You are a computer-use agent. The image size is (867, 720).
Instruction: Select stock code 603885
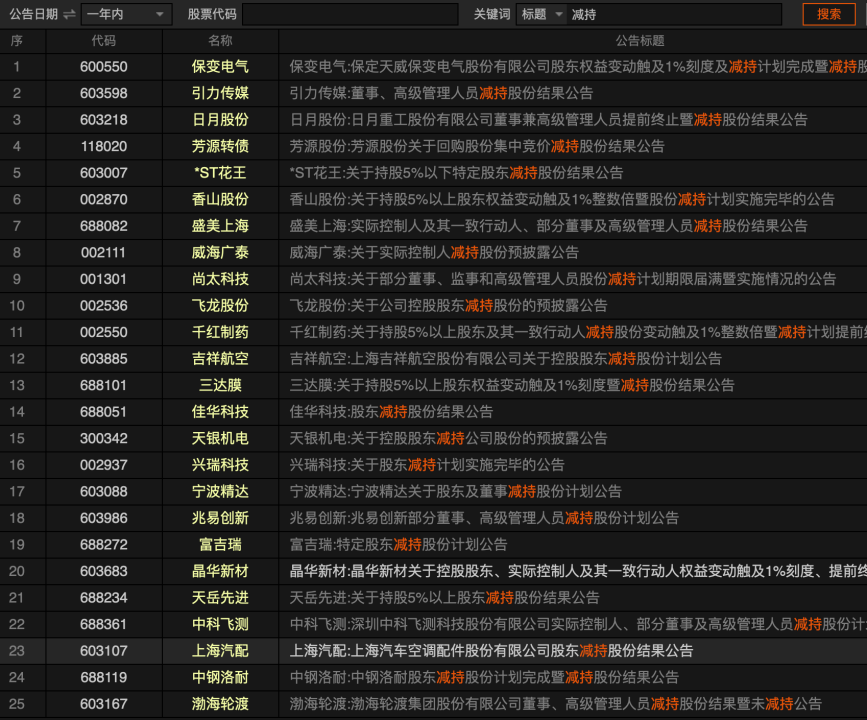point(103,359)
